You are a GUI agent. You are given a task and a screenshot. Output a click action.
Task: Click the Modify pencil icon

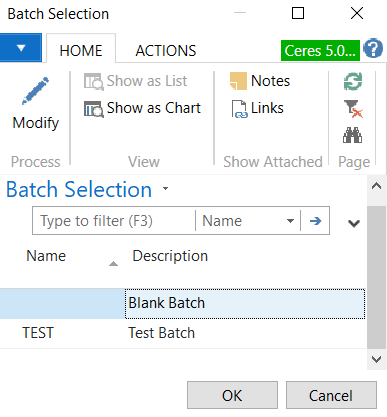tap(35, 91)
